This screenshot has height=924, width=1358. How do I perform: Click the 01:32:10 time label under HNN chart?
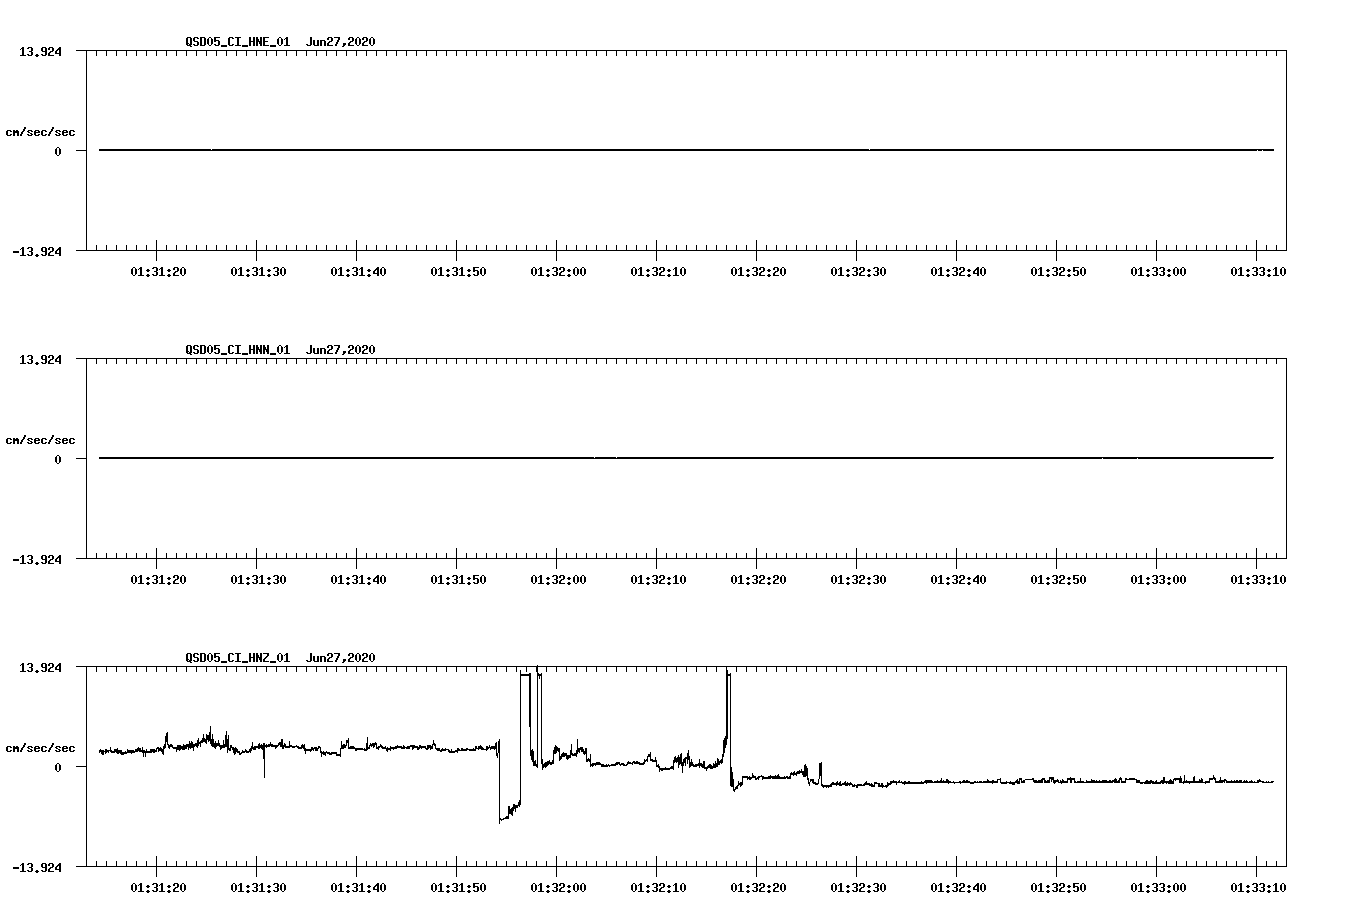coord(658,580)
